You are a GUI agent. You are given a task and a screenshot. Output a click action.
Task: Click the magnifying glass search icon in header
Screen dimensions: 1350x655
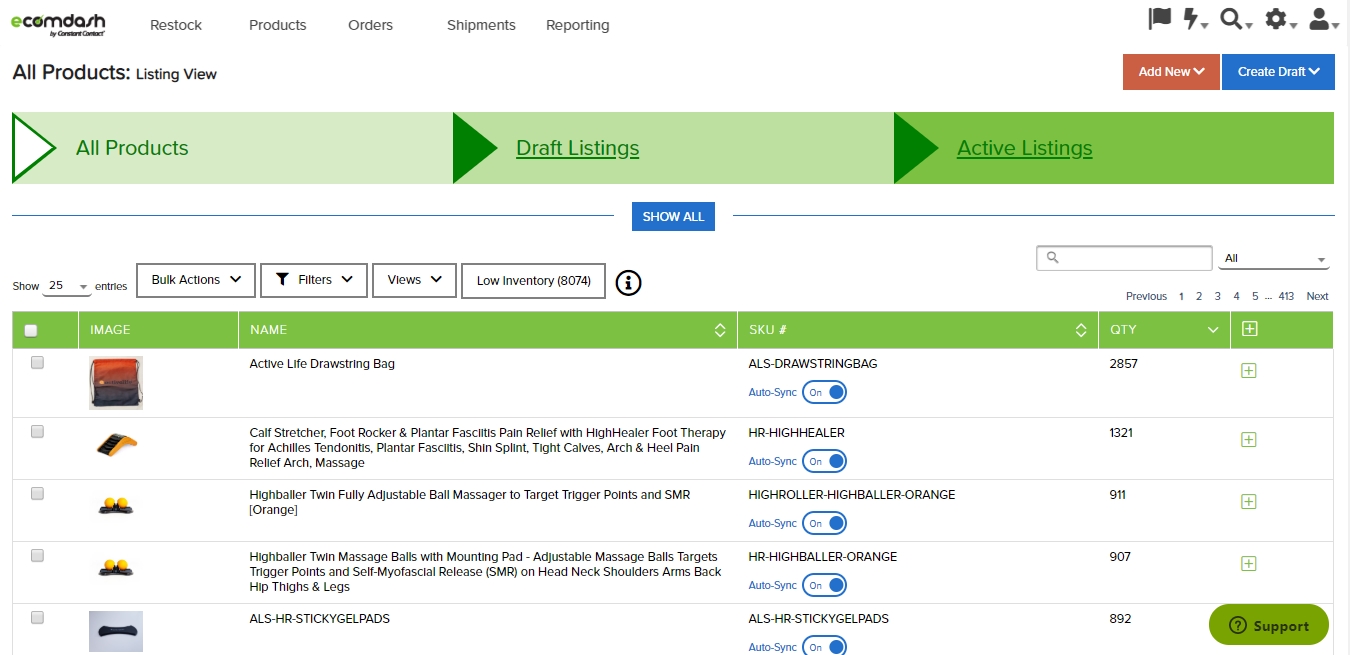(x=1232, y=19)
